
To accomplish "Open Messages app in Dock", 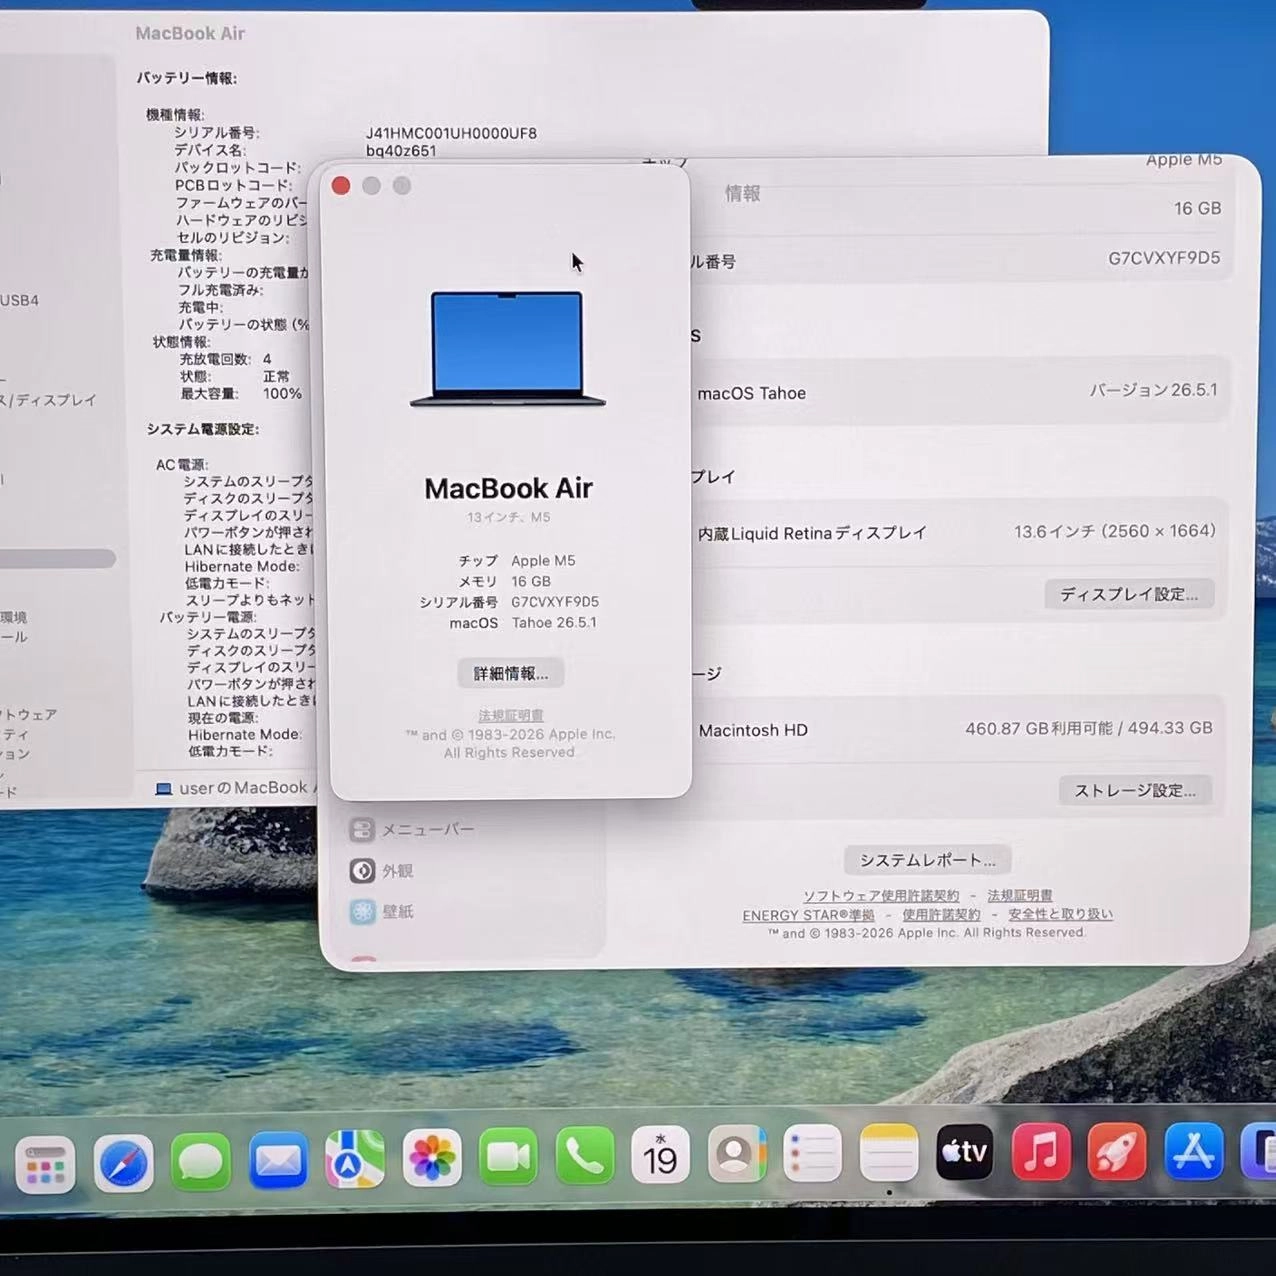I will click(x=201, y=1162).
